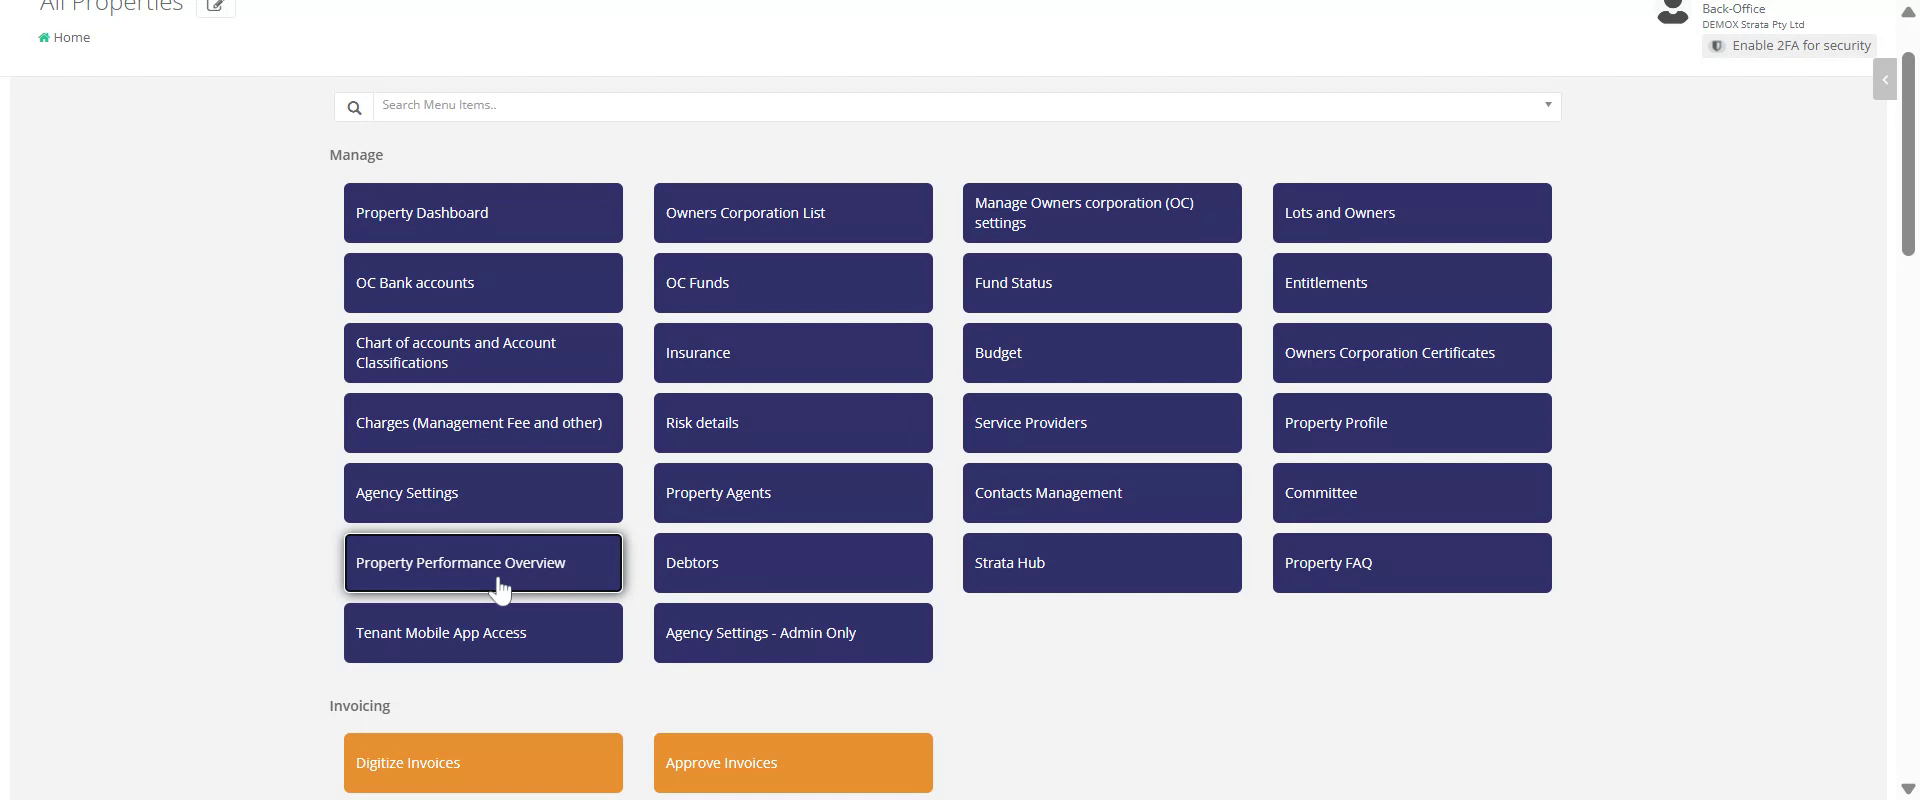
Task: Collapse the side panel using arrow tab
Action: tap(1884, 80)
